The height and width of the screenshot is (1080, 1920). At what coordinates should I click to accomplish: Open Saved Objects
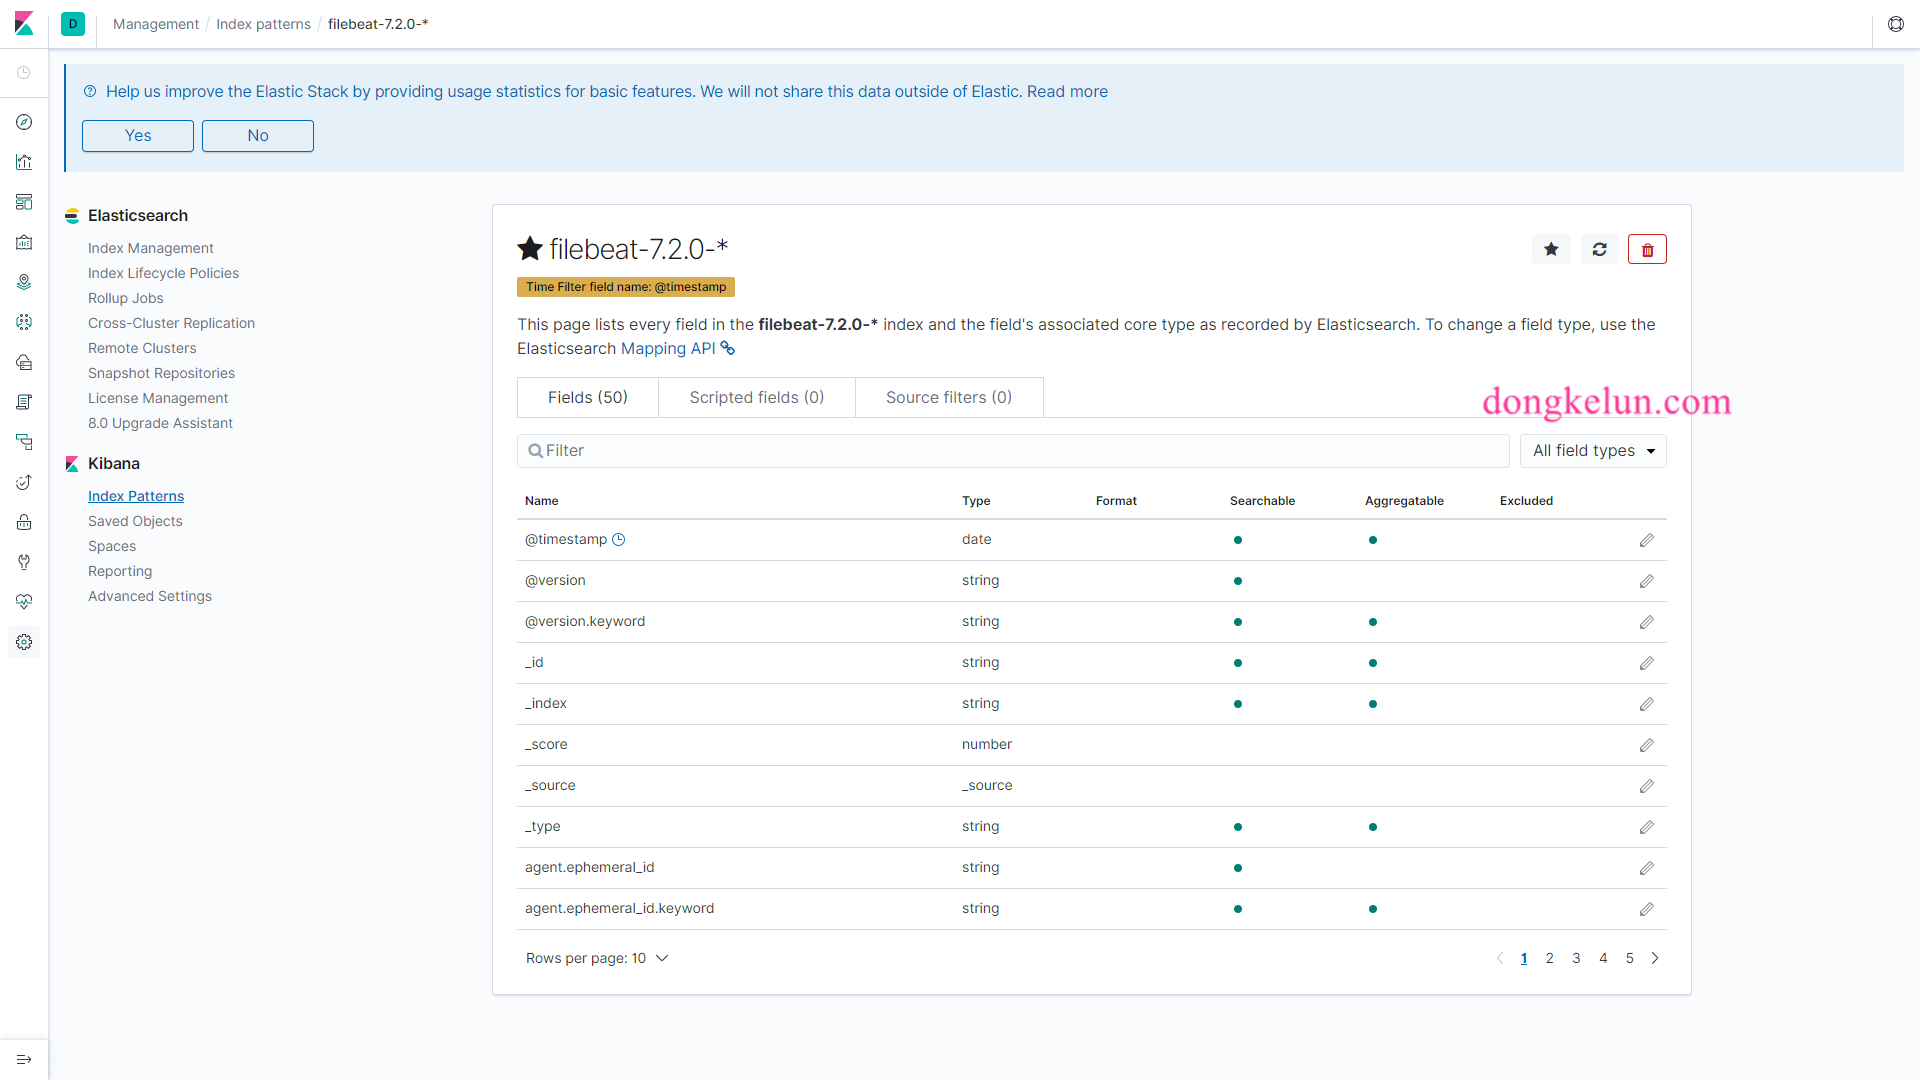[135, 521]
